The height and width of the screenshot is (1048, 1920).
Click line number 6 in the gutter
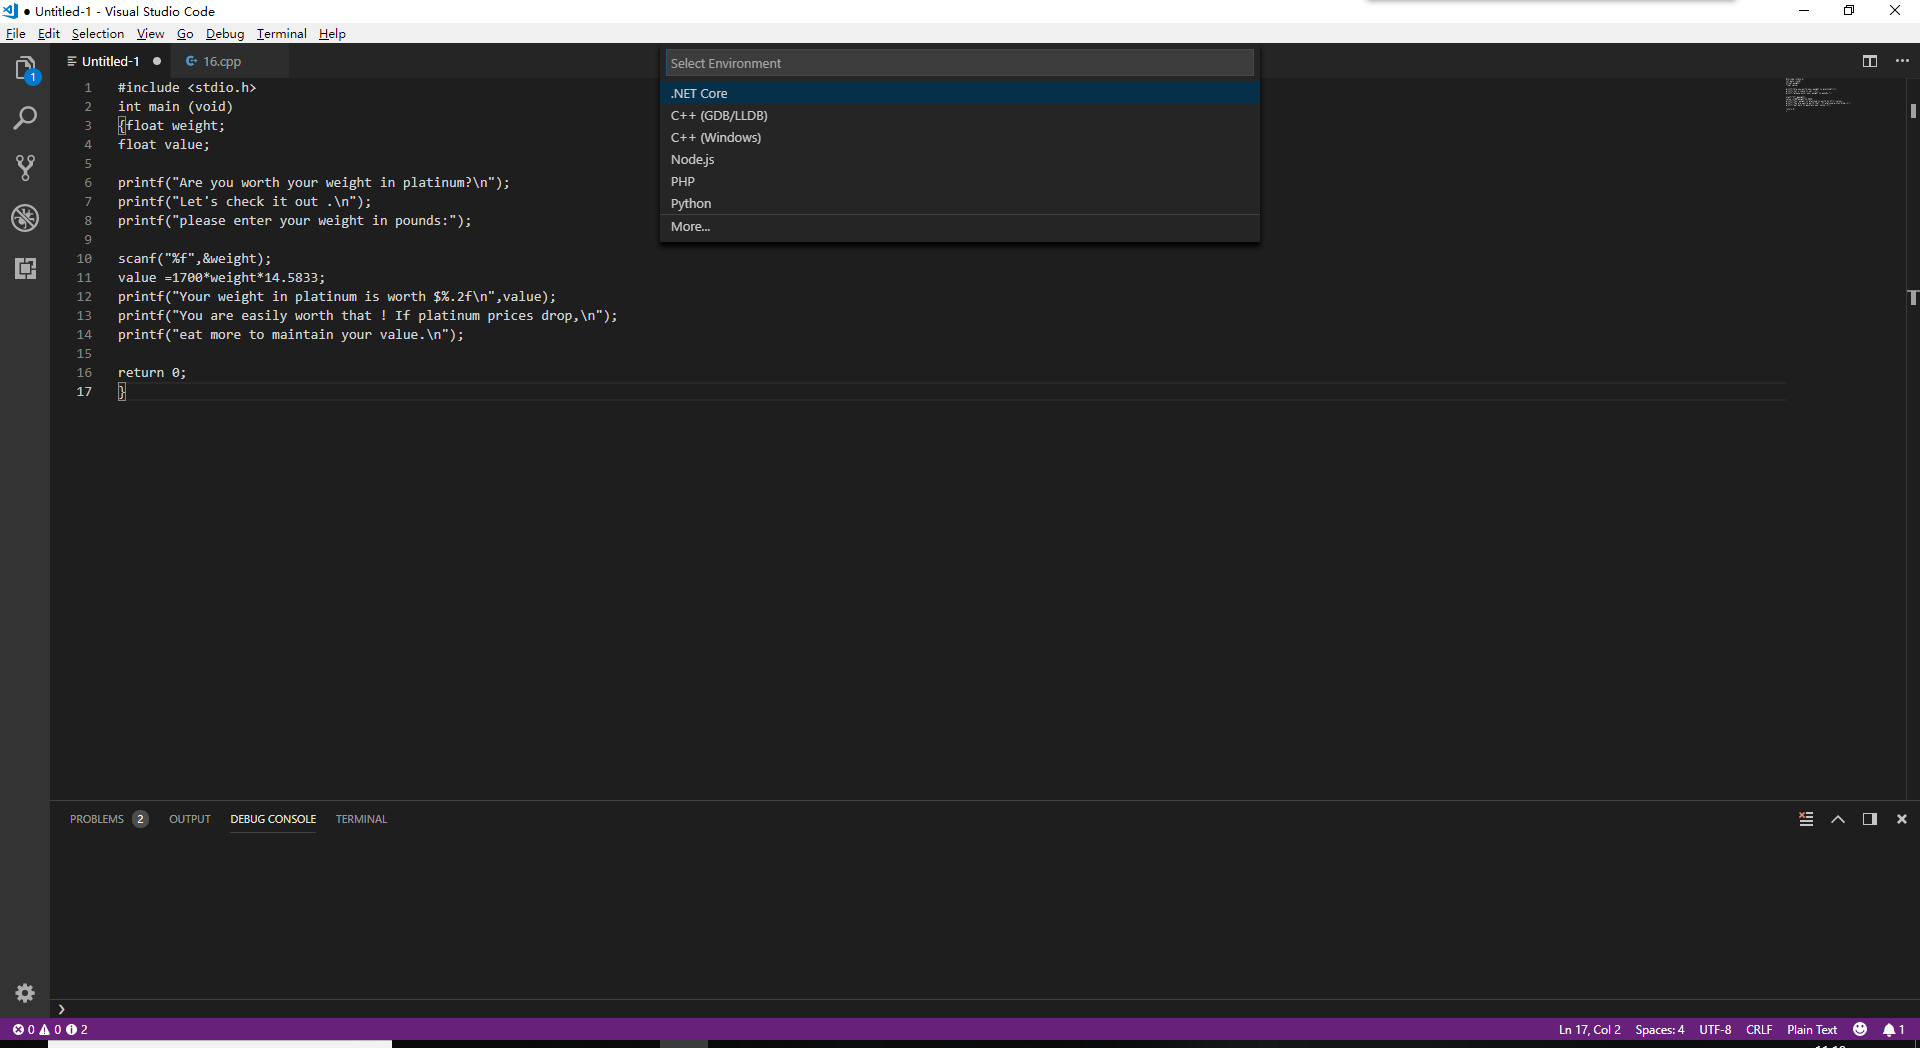[88, 183]
